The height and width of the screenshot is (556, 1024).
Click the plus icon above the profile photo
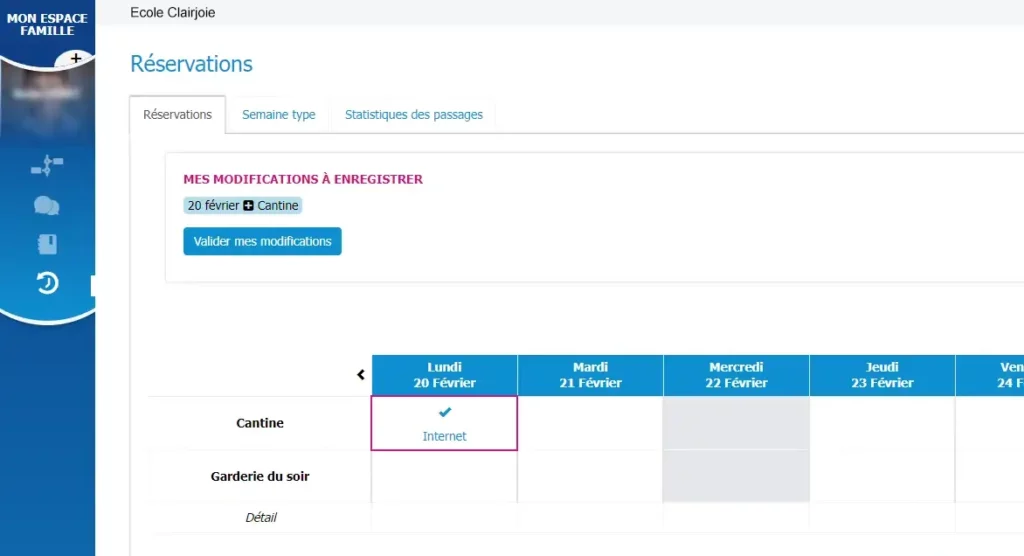point(76,58)
